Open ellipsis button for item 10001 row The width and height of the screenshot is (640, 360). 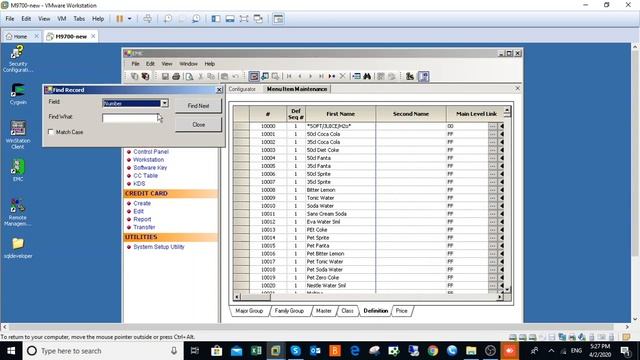492,134
